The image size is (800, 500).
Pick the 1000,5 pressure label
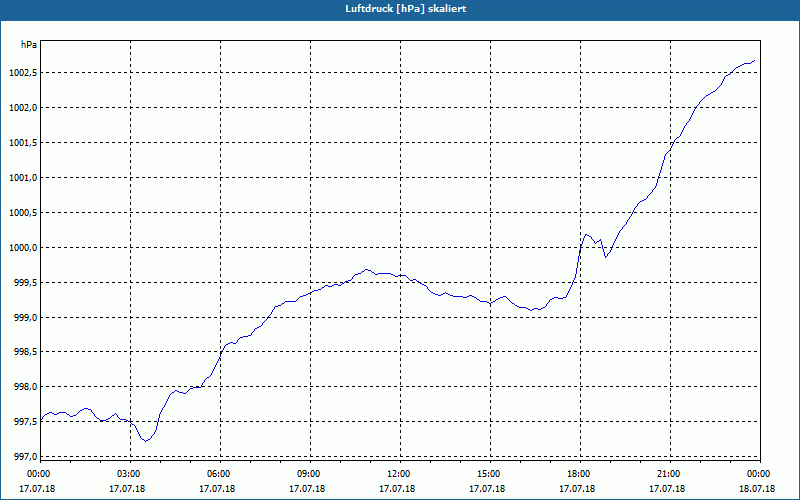(23, 213)
